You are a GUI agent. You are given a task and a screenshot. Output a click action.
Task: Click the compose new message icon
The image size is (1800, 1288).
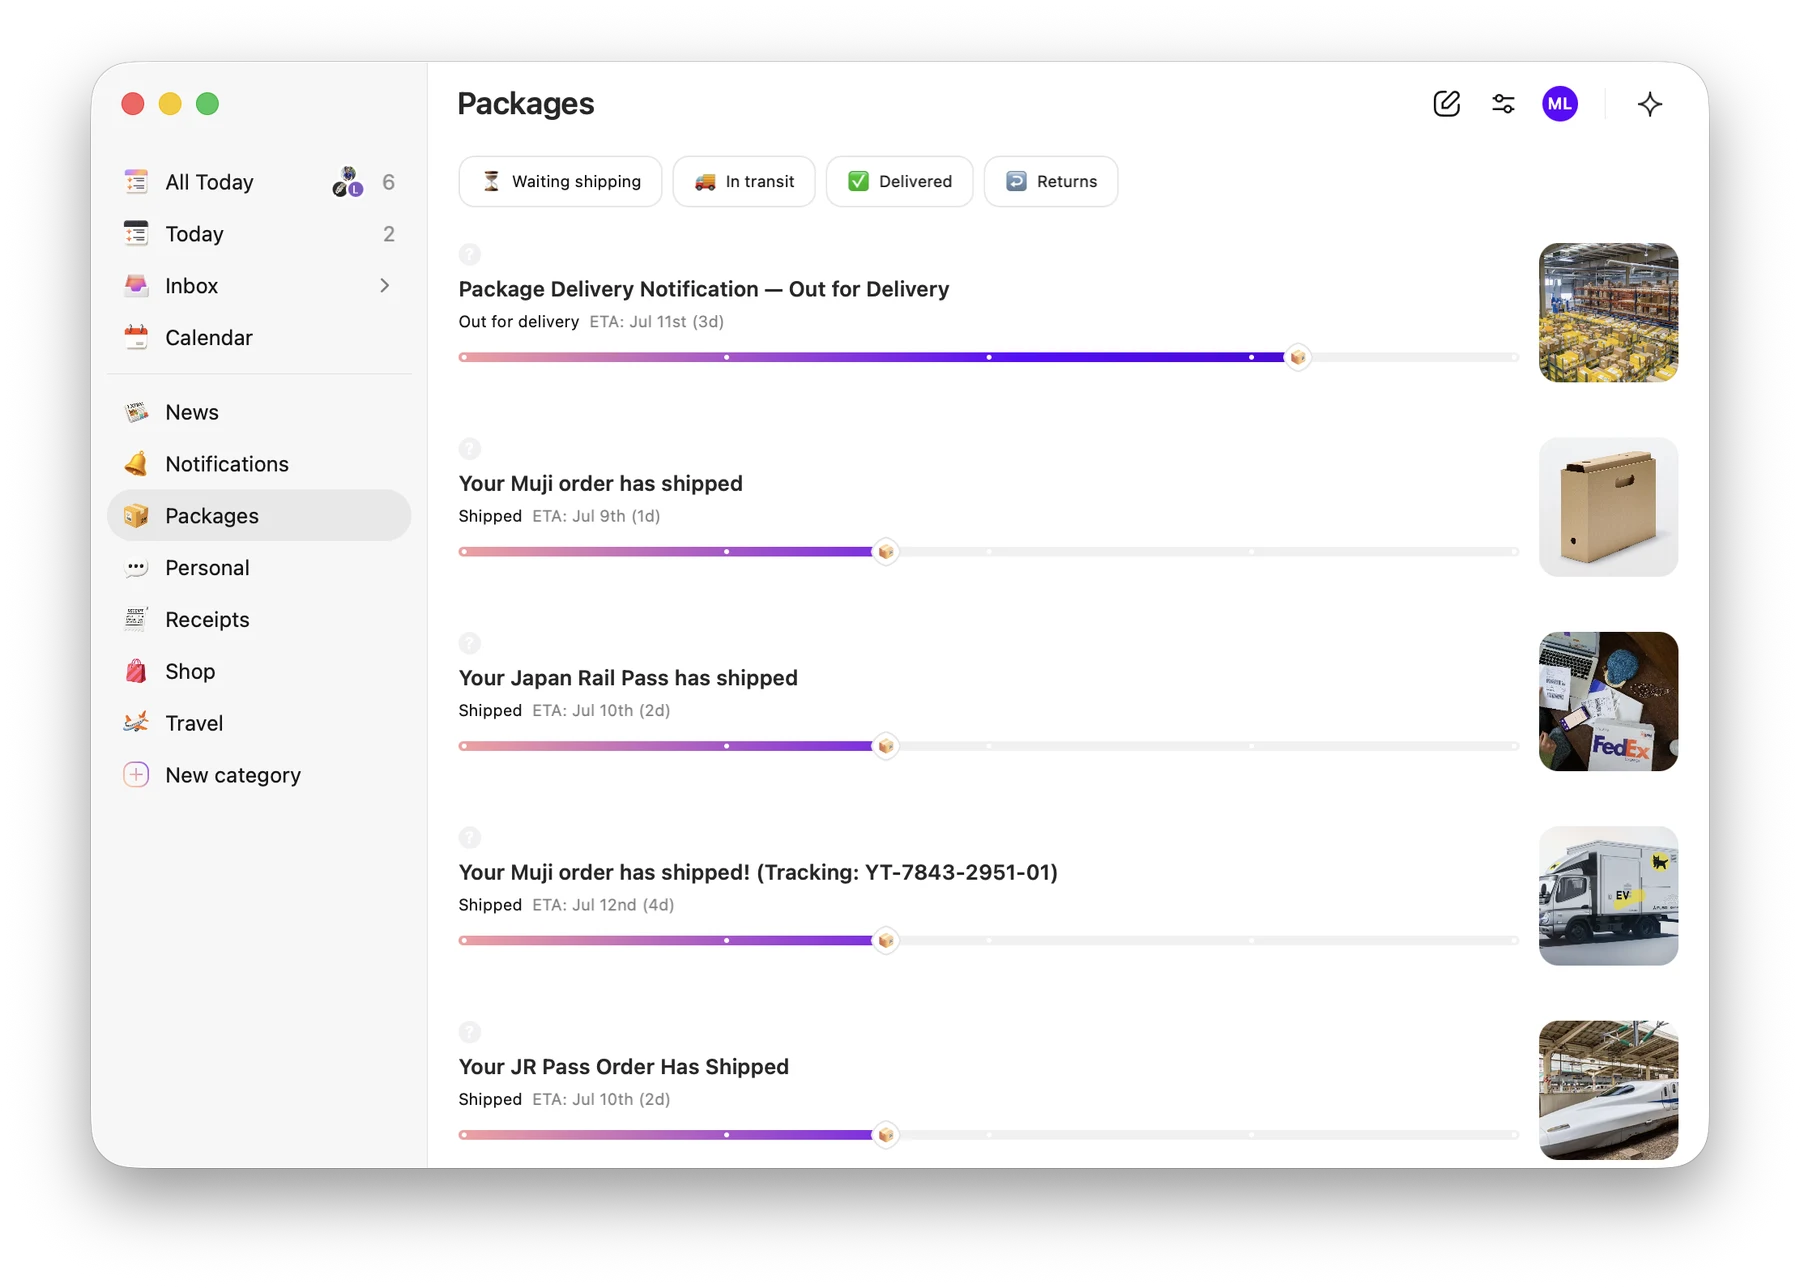point(1446,104)
